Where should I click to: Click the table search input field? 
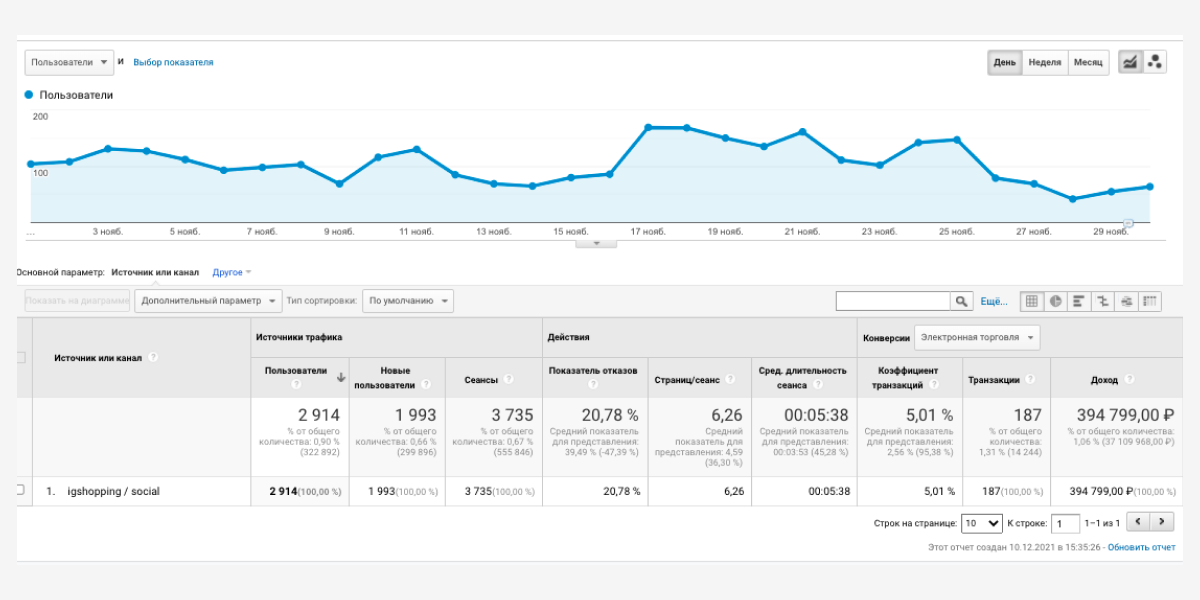(x=892, y=301)
